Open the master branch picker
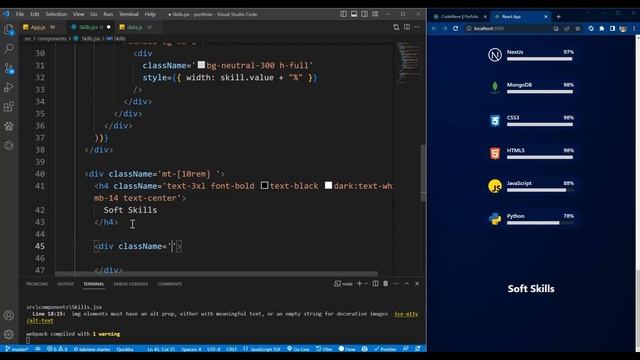This screenshot has width=640, height=360. click(17, 349)
